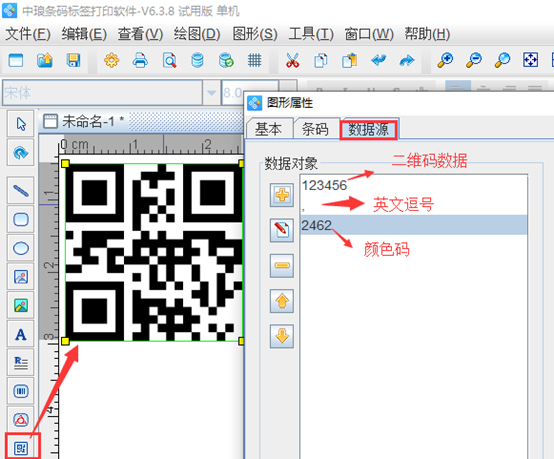Select the 2462 data object row
This screenshot has width=554, height=459.
[413, 225]
